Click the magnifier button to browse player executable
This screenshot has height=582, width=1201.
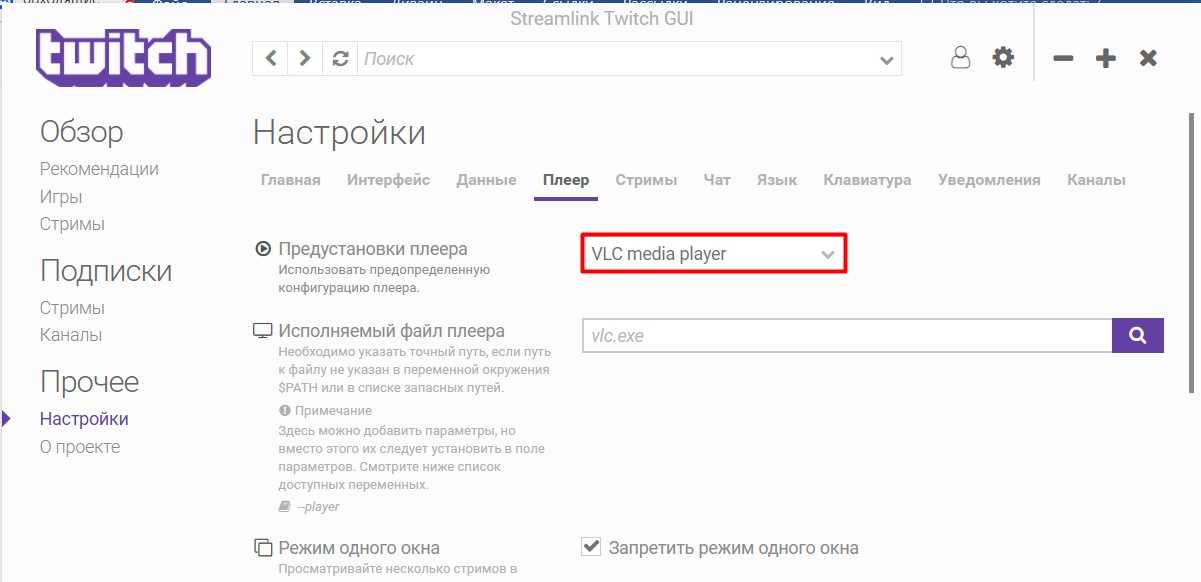(1138, 336)
